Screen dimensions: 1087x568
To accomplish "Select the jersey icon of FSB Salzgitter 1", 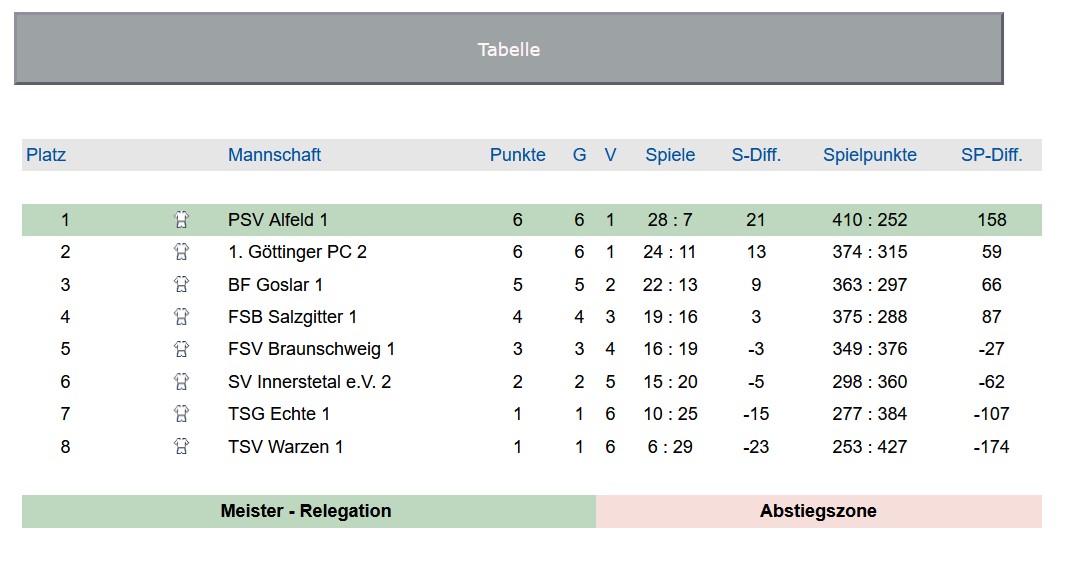I will [x=181, y=317].
